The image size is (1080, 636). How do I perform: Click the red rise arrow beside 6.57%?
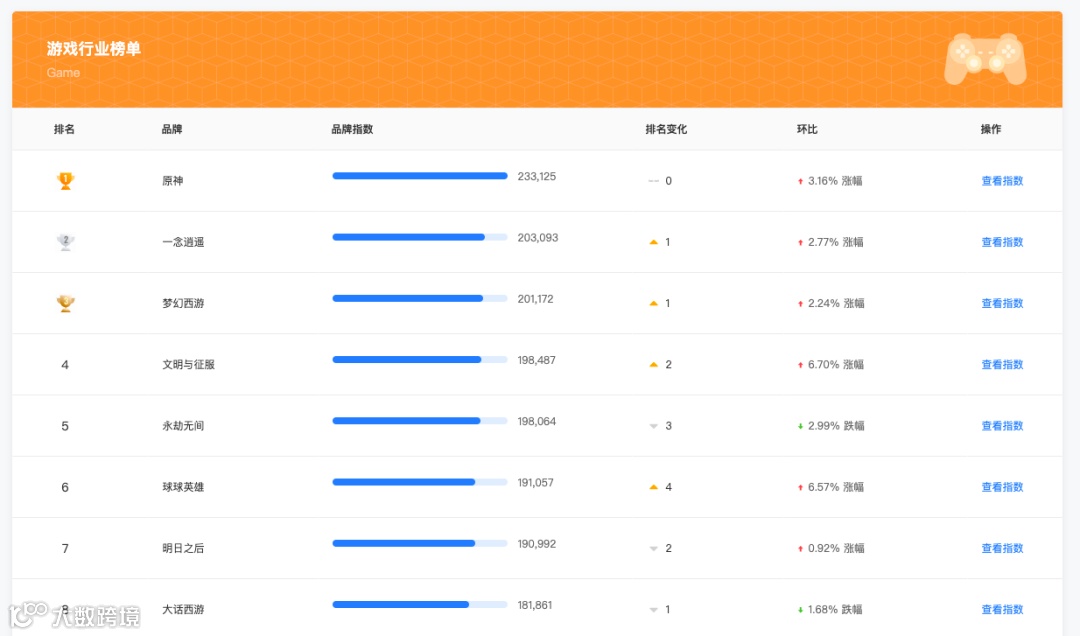click(800, 488)
